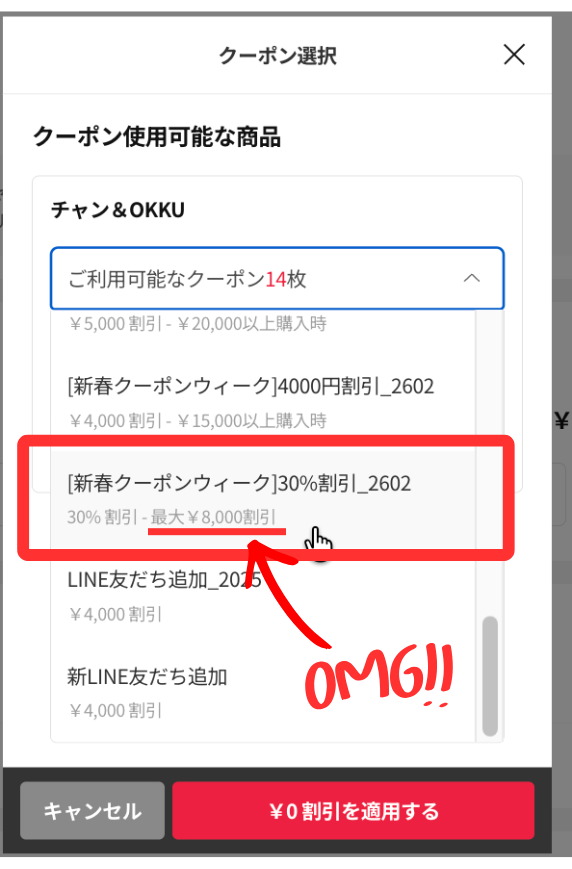Click the クーポン使用可能な商品 heading
This screenshot has height=869, width=572.
coord(157,137)
